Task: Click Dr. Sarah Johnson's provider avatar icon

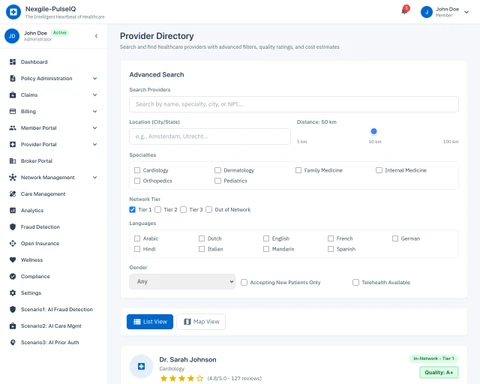Action: click(141, 366)
